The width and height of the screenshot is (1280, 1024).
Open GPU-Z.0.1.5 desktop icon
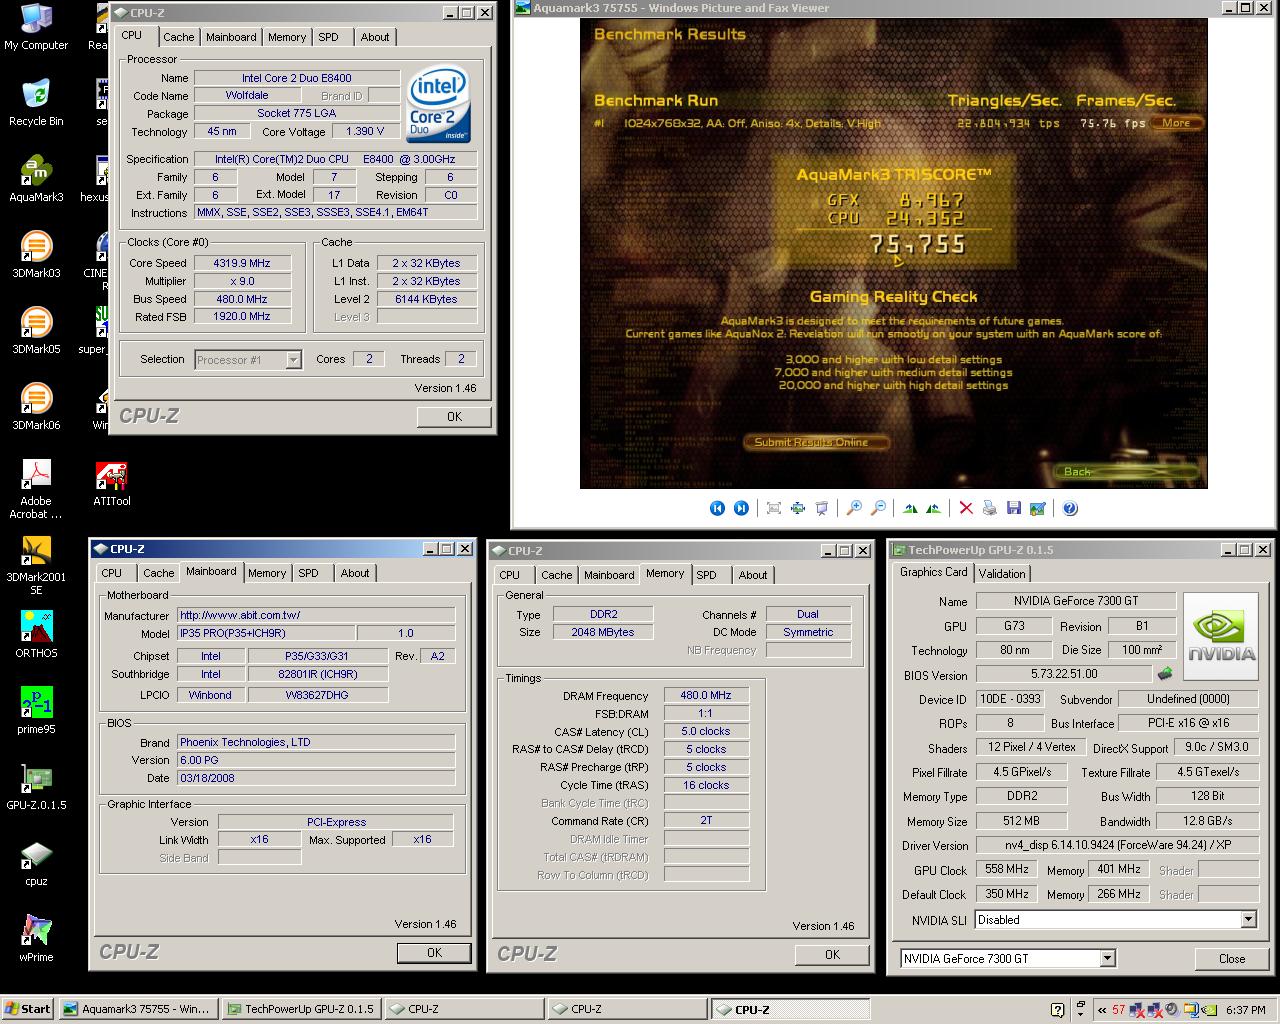tap(36, 786)
